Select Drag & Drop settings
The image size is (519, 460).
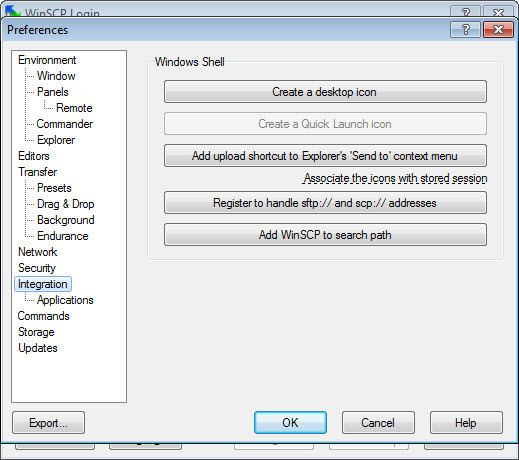(x=66, y=204)
